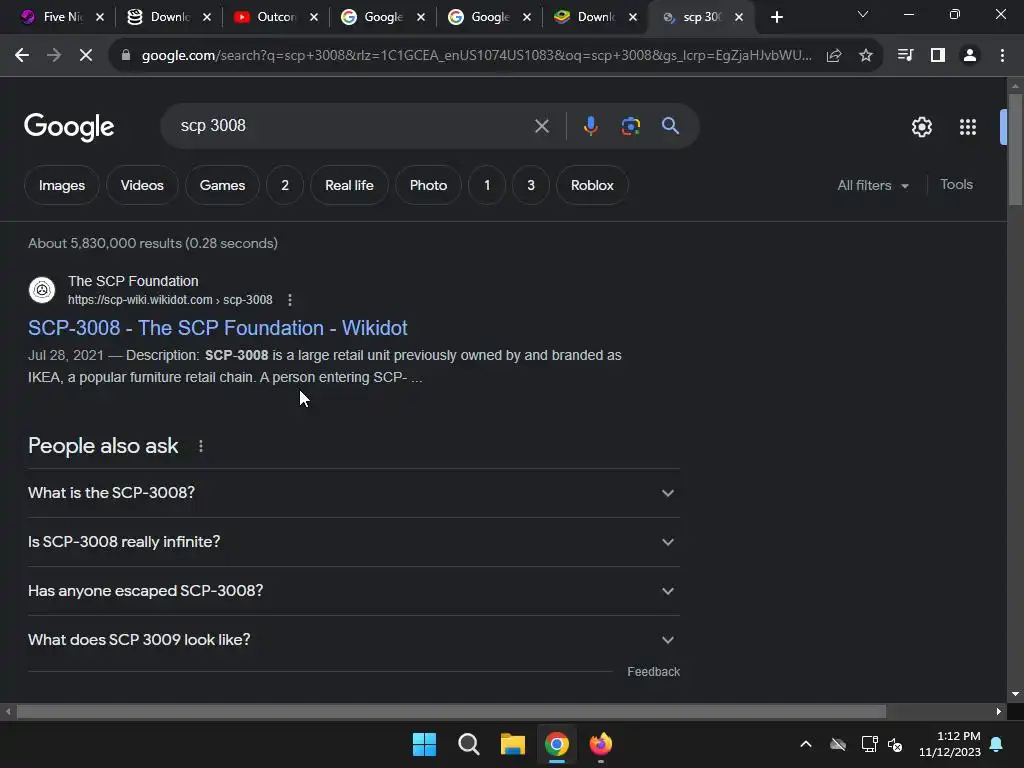Expand "Is SCP-3008 really infinite?"
The width and height of the screenshot is (1024, 768).
tap(354, 542)
